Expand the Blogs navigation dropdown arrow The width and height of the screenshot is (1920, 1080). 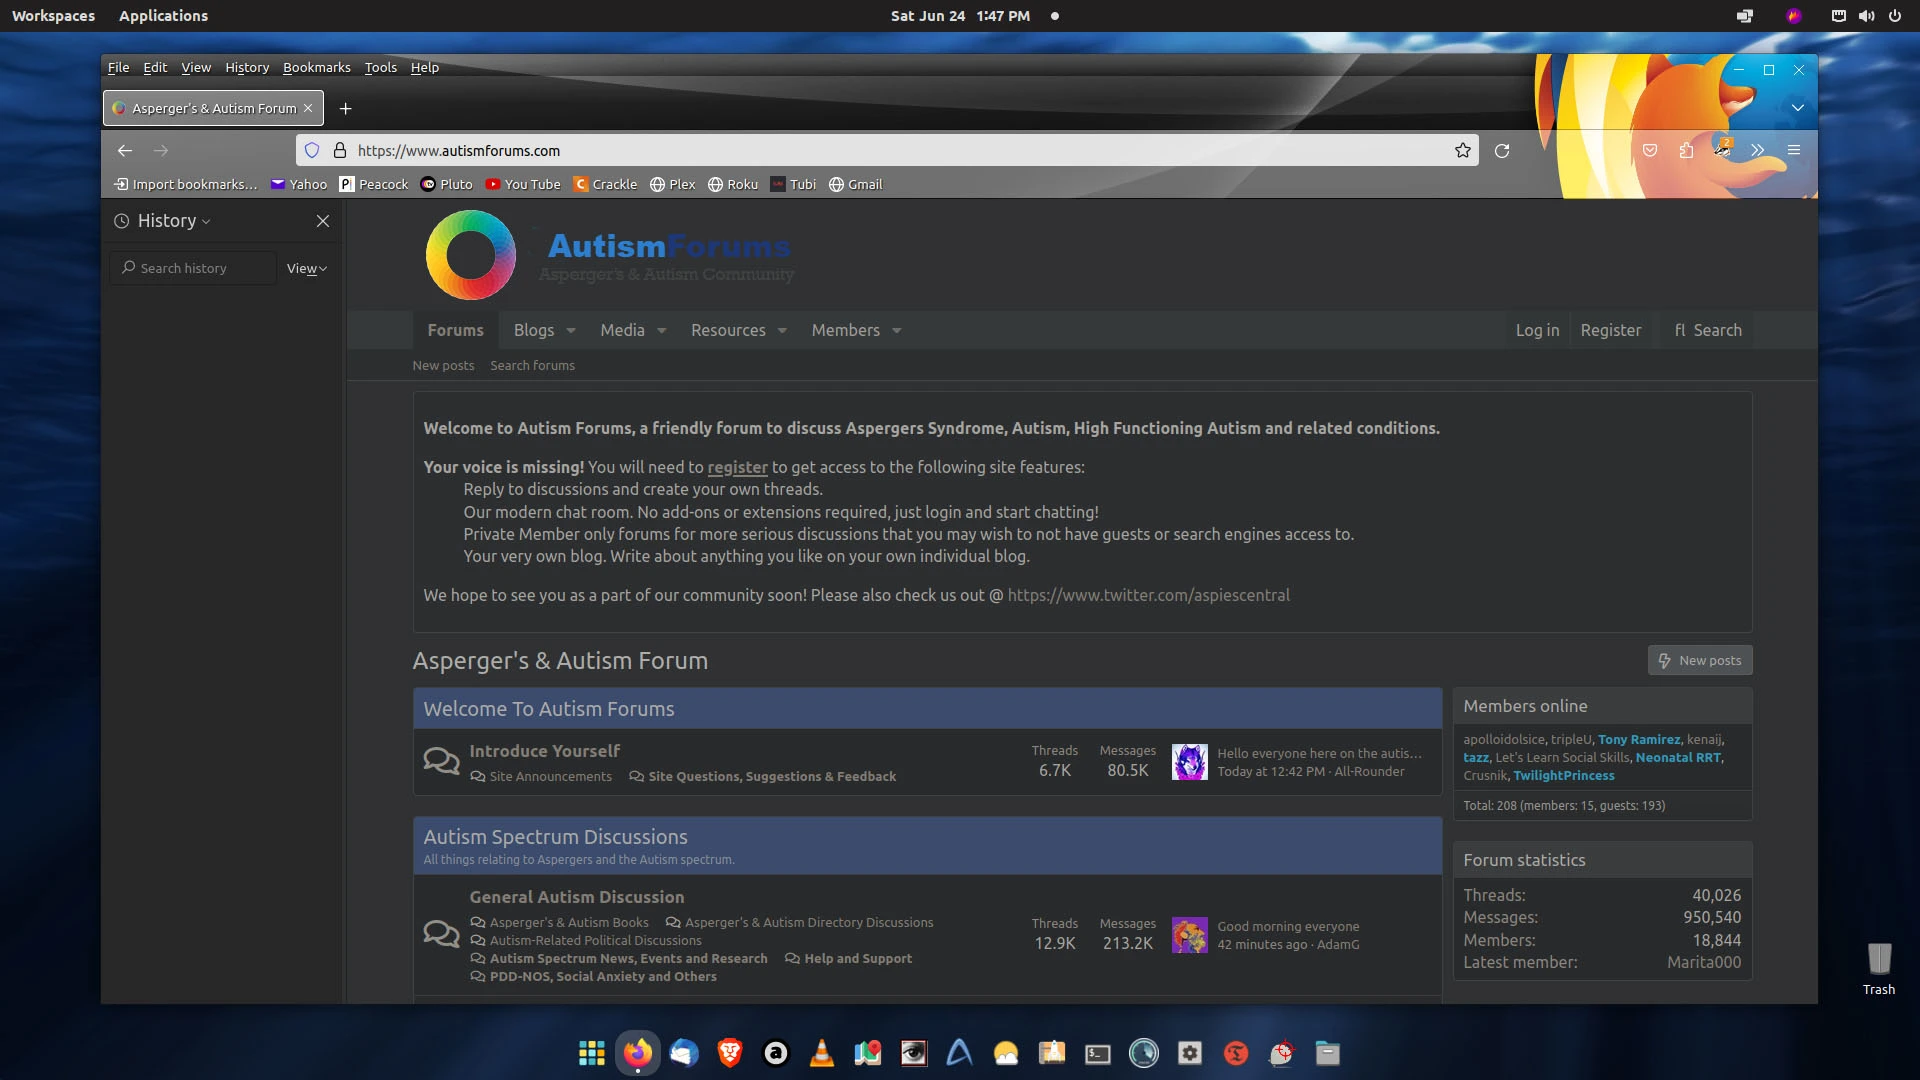571,331
